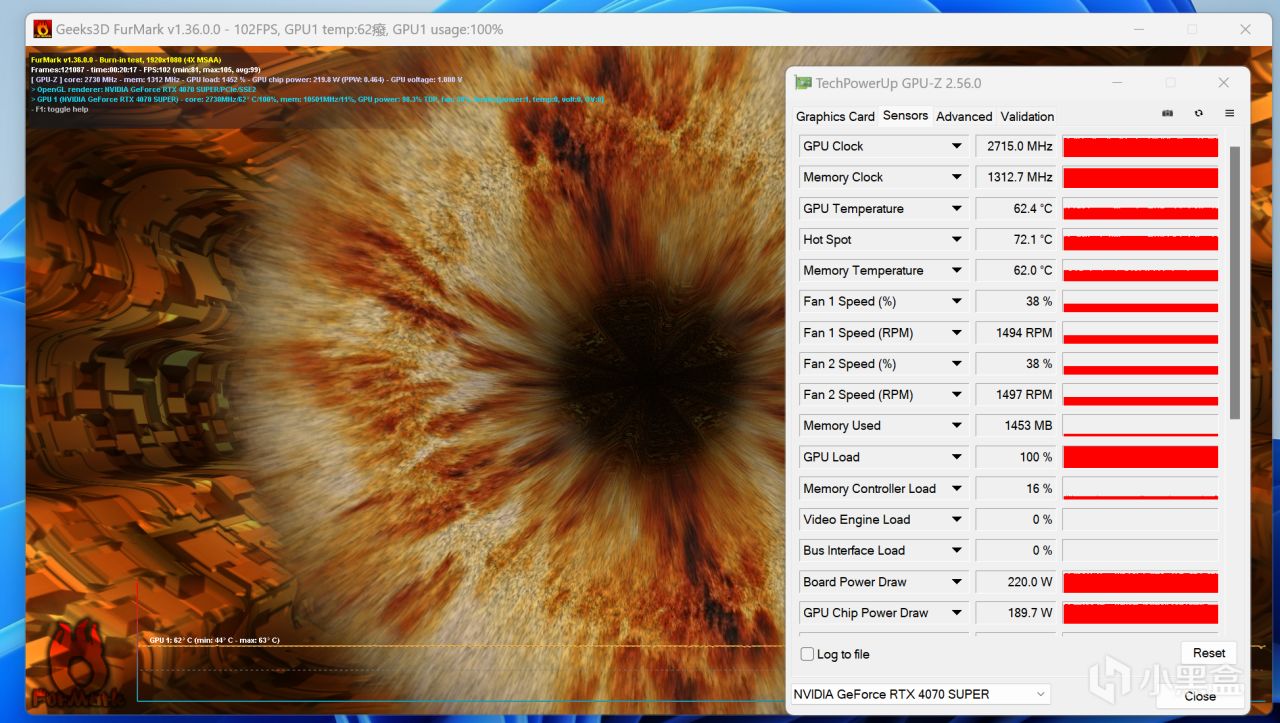Click the GPU Chip Power Draw value 189.7 W
The image size is (1280, 723).
tap(1016, 612)
